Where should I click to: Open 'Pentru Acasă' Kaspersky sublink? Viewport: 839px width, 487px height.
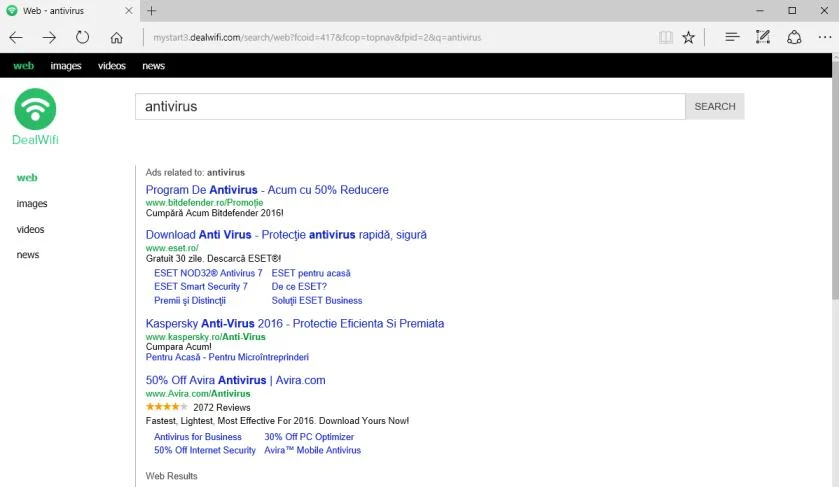click(173, 357)
